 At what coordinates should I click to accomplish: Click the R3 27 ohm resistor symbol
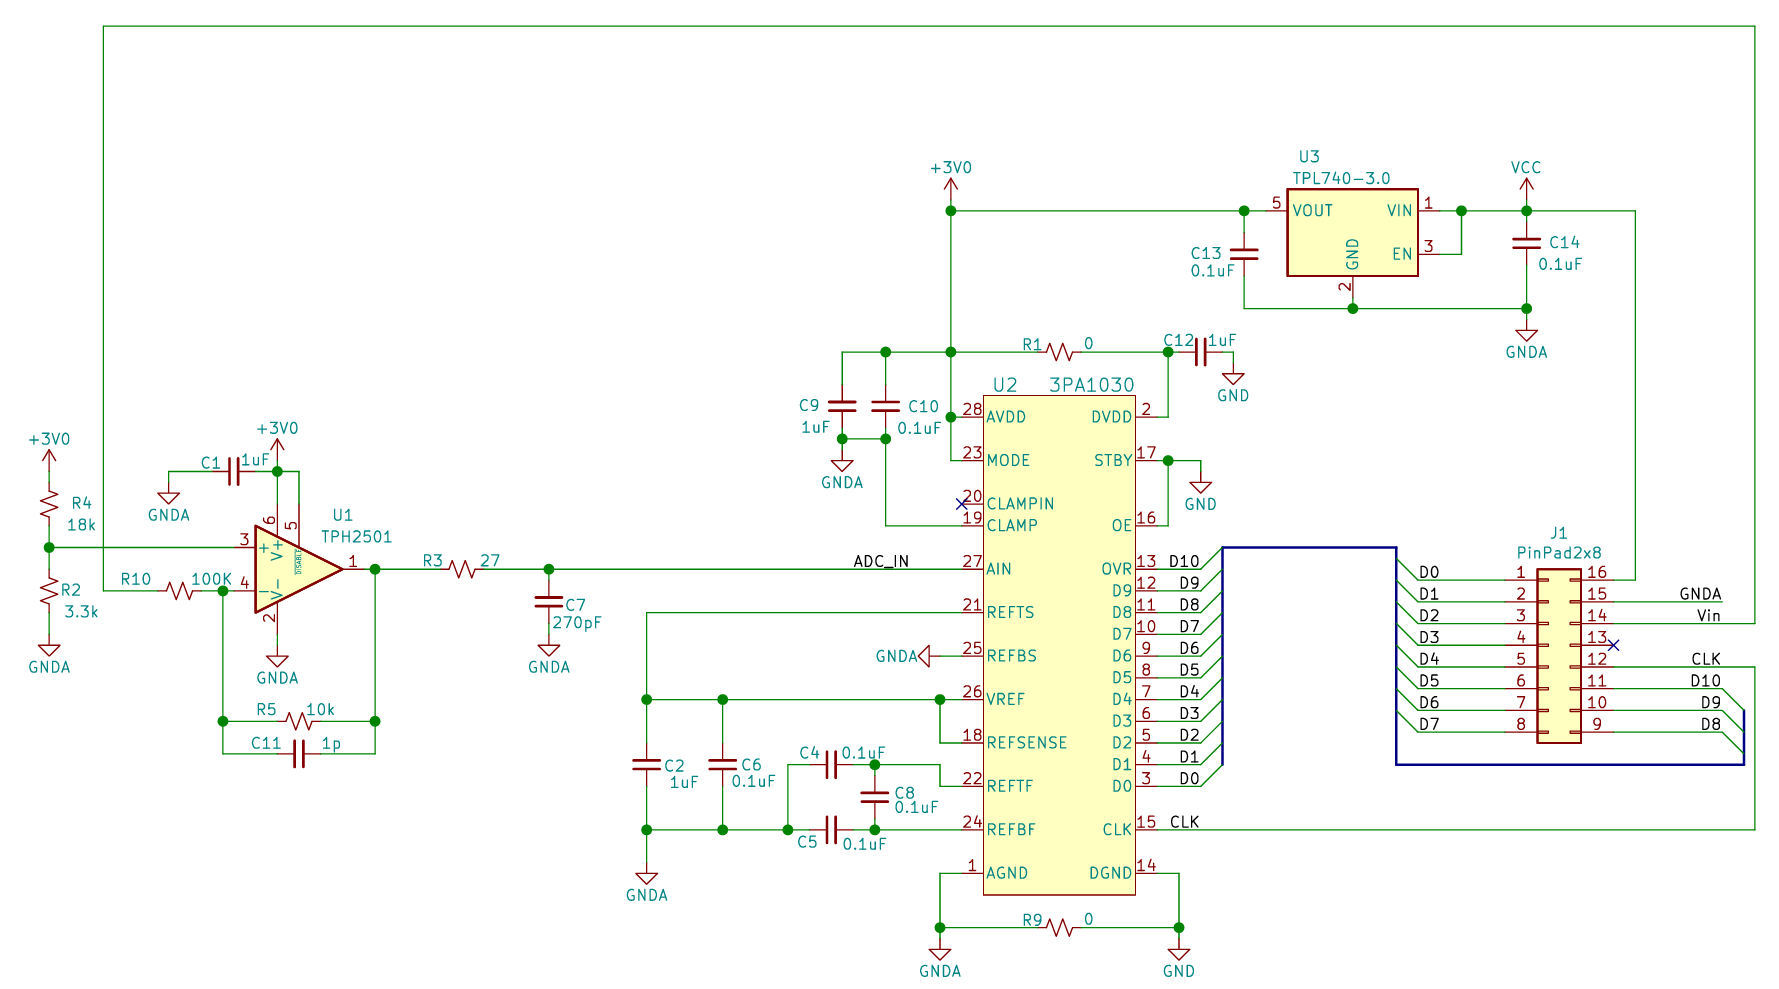click(462, 569)
